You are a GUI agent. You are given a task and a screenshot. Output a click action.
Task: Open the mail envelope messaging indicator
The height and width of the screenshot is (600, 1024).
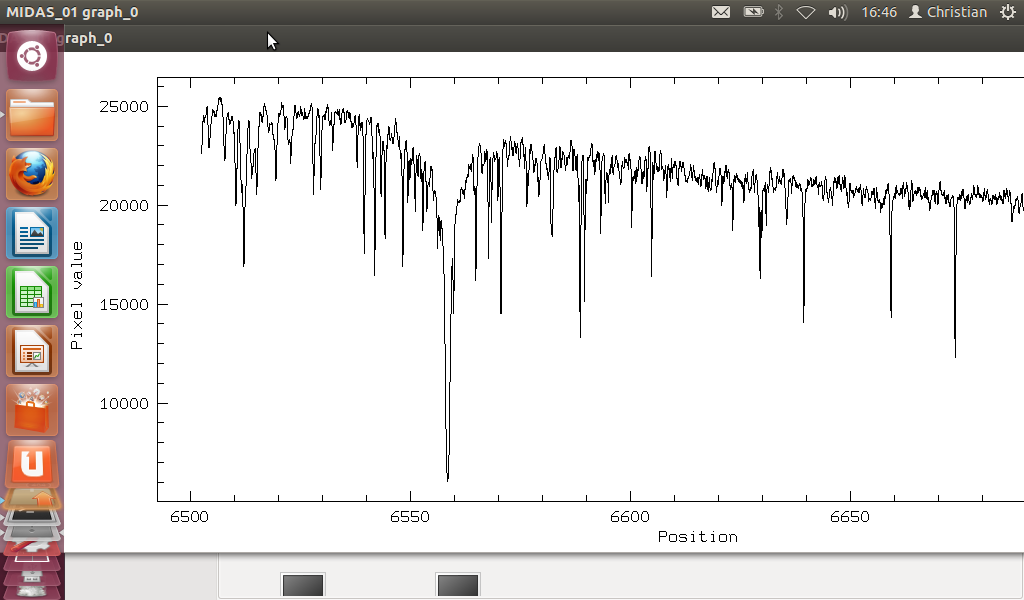(x=720, y=12)
